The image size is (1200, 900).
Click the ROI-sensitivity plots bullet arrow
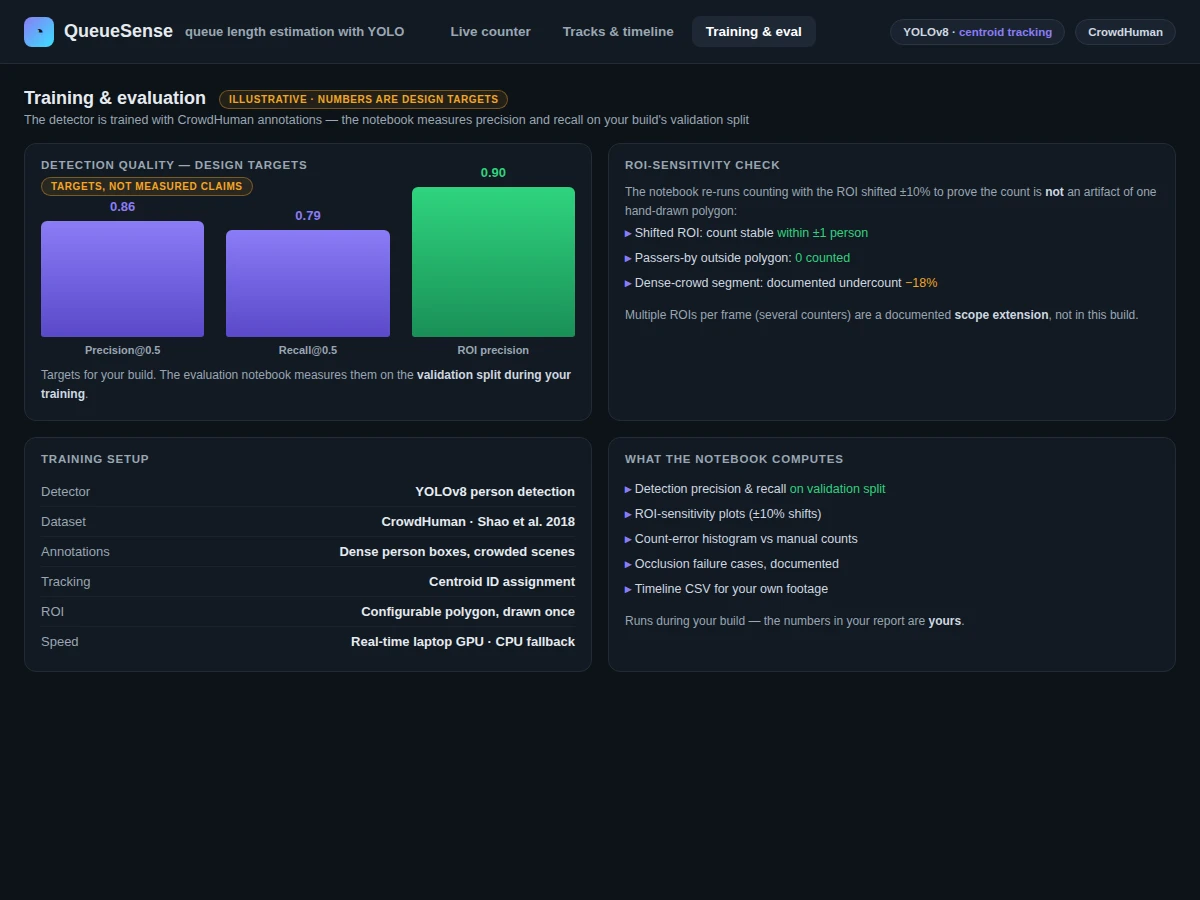tap(628, 514)
